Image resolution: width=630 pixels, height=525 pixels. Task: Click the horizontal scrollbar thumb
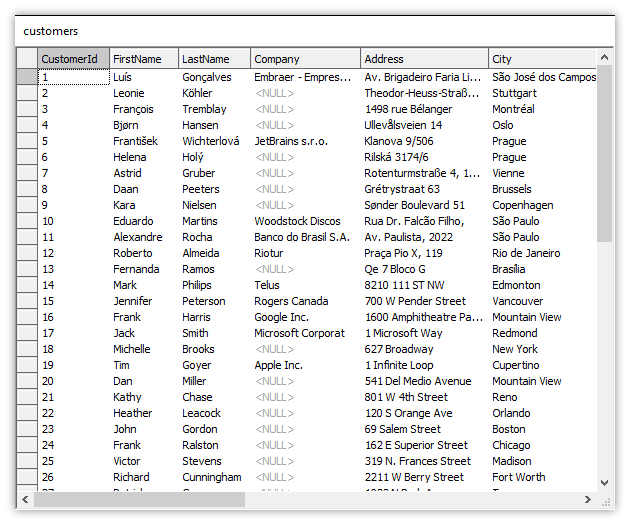click(139, 499)
